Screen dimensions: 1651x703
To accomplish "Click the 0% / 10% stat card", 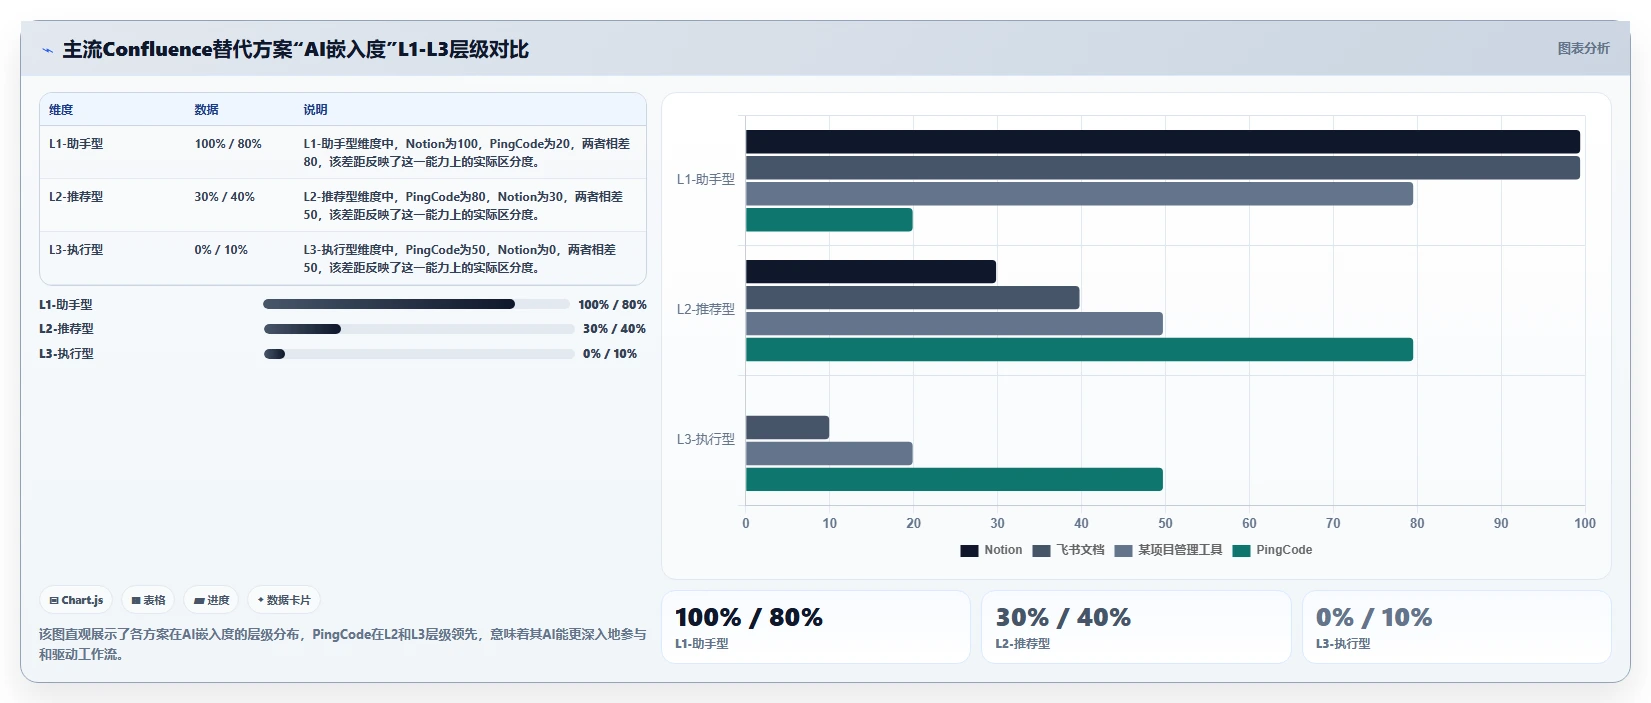I will tap(1457, 627).
